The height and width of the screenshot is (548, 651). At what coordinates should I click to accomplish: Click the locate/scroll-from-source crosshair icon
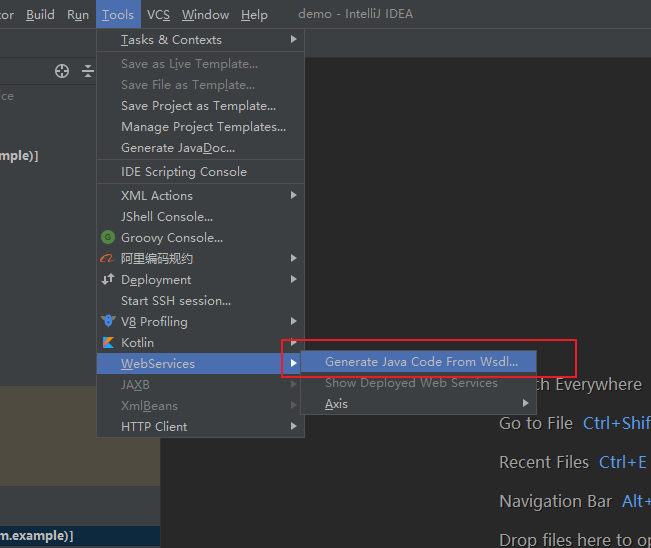[62, 71]
